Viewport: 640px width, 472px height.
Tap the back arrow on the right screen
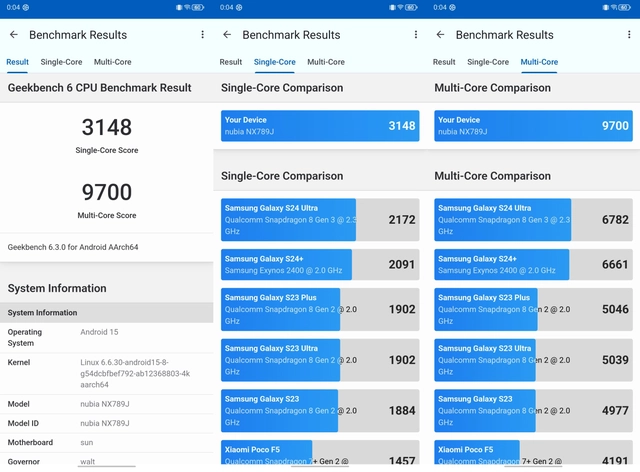(x=441, y=35)
